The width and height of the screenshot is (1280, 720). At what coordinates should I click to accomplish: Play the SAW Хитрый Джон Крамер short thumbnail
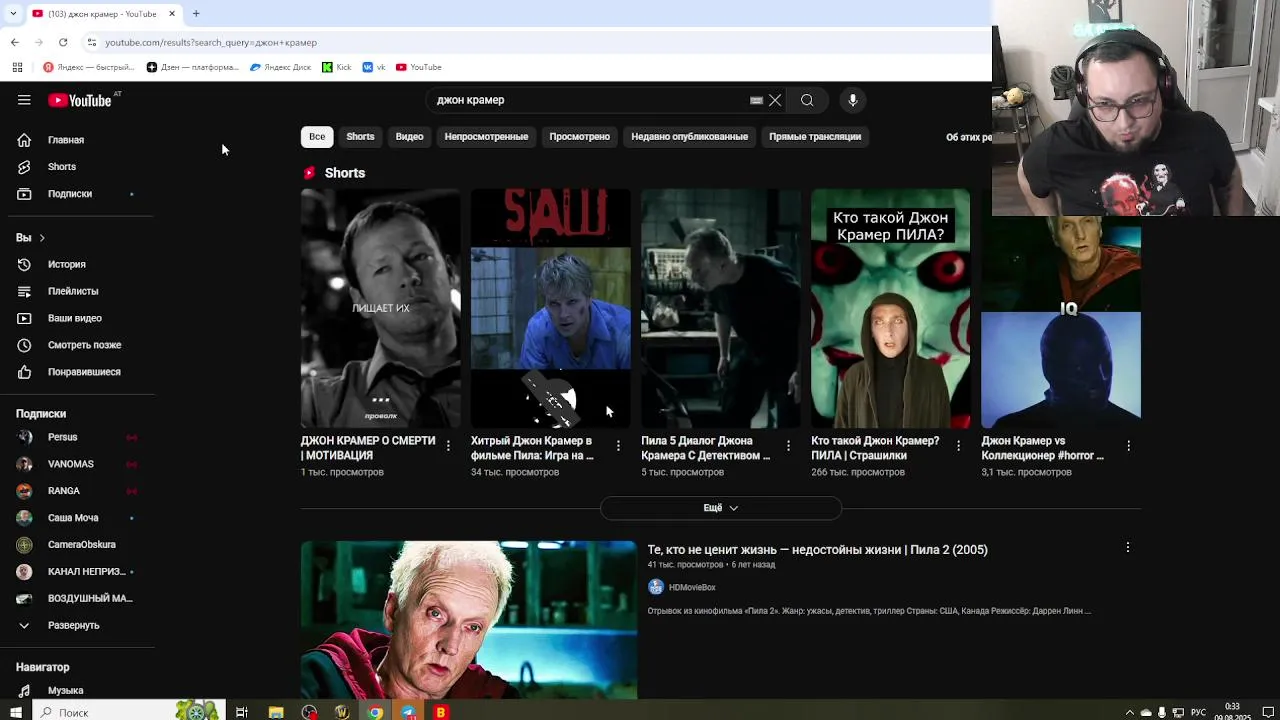pyautogui.click(x=551, y=308)
